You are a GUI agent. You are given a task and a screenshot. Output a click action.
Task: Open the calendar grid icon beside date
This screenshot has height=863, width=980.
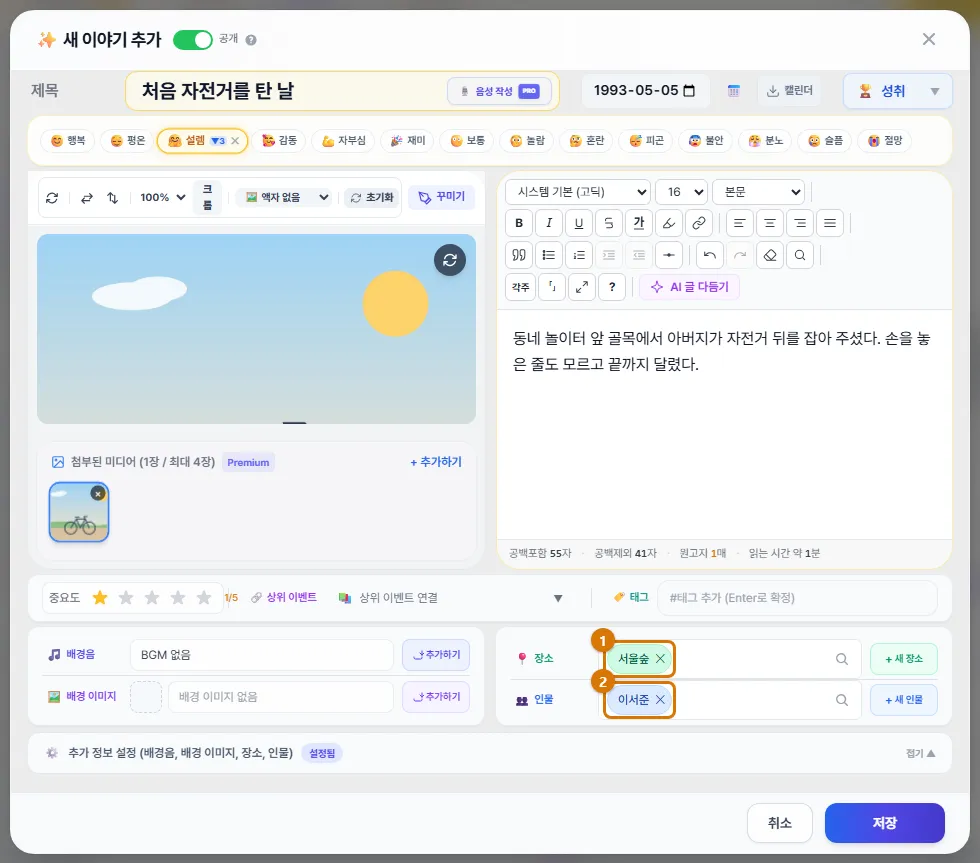pyautogui.click(x=734, y=91)
